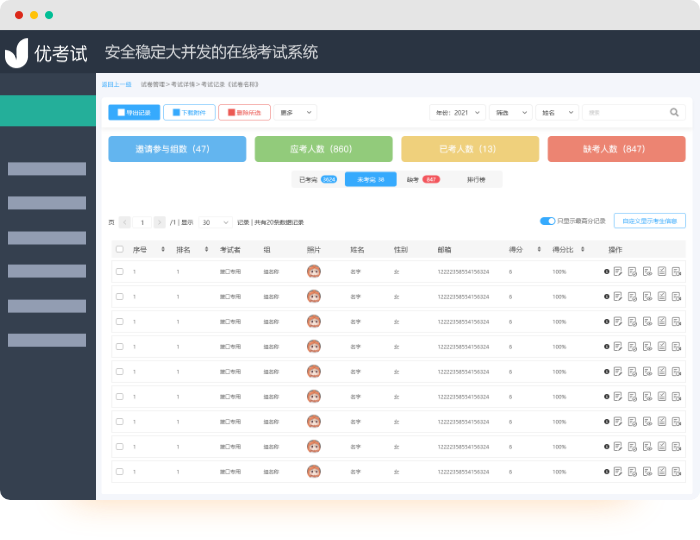The height and width of the screenshot is (540, 700).
Task: Click second row's document-edit icon
Action: 618,296
